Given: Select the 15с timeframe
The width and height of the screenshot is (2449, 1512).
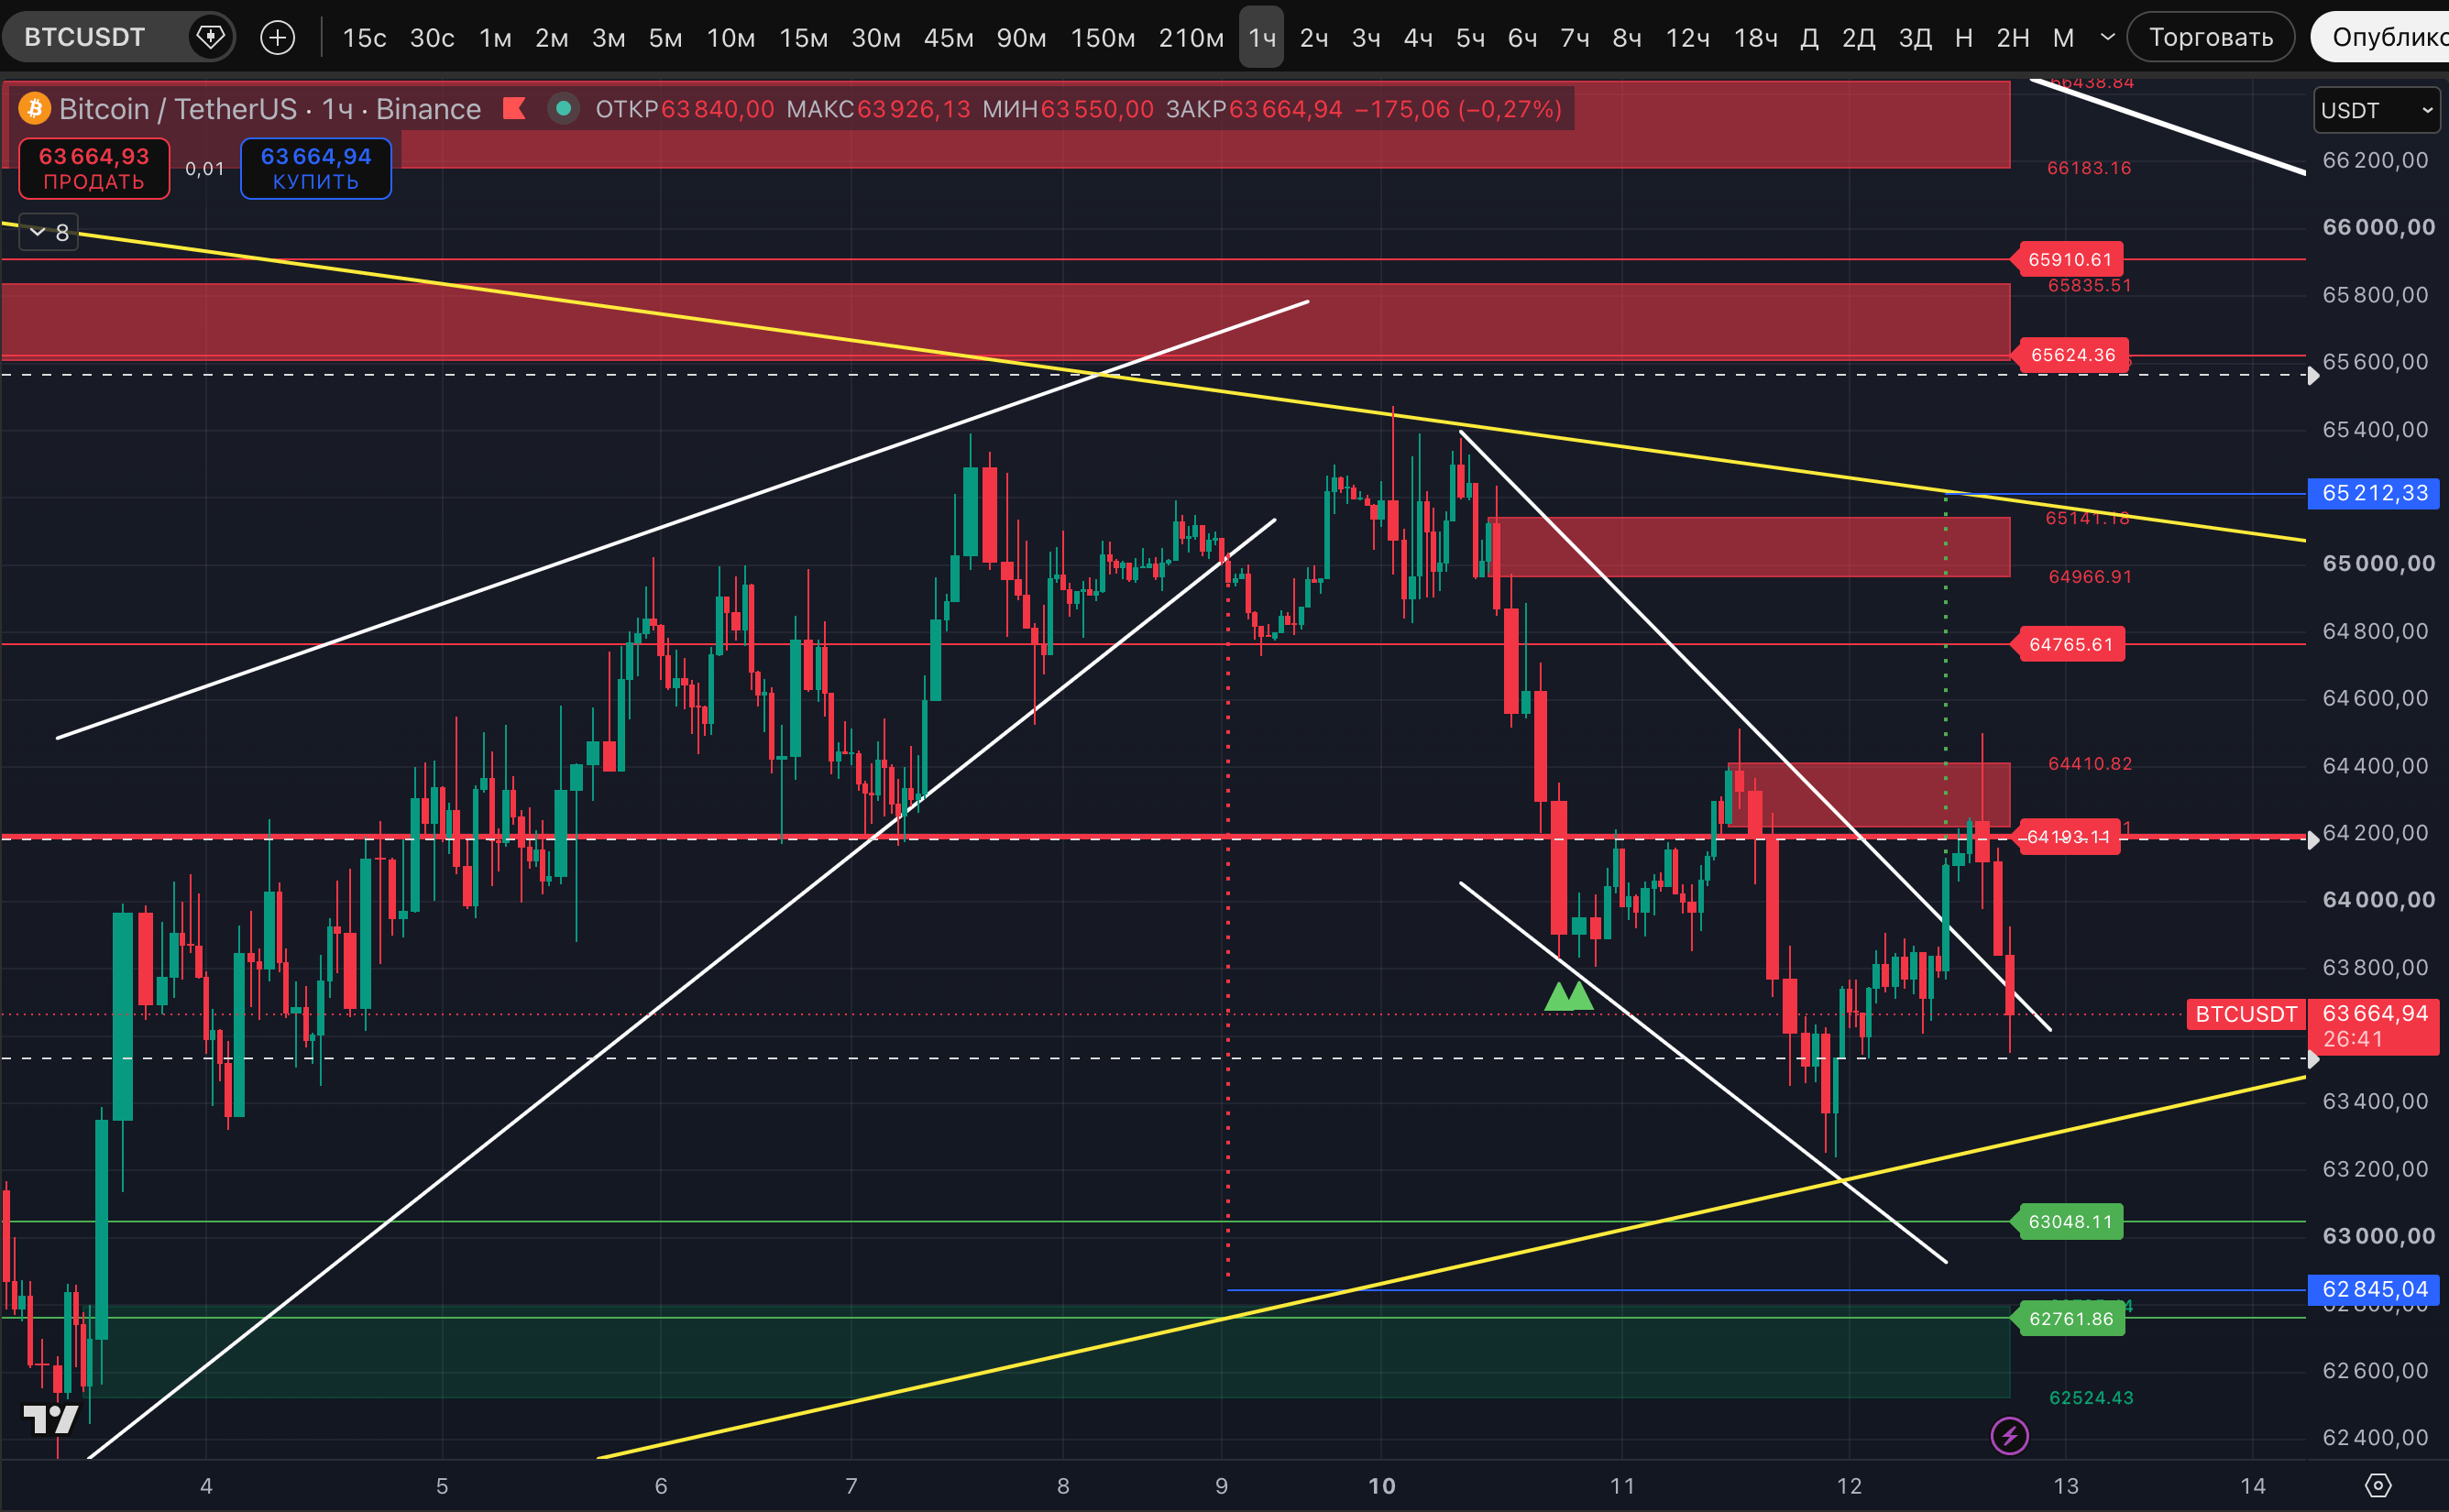Looking at the screenshot, I should (x=364, y=38).
